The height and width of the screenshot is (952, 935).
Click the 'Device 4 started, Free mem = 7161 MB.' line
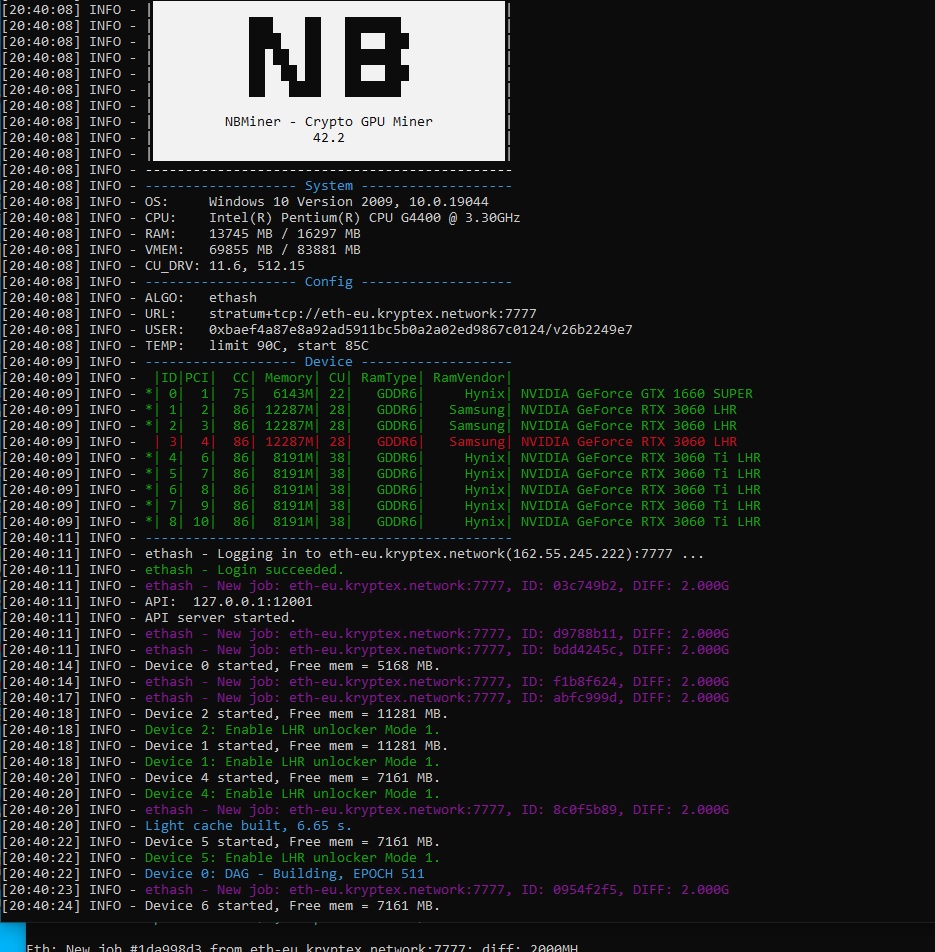pos(293,778)
